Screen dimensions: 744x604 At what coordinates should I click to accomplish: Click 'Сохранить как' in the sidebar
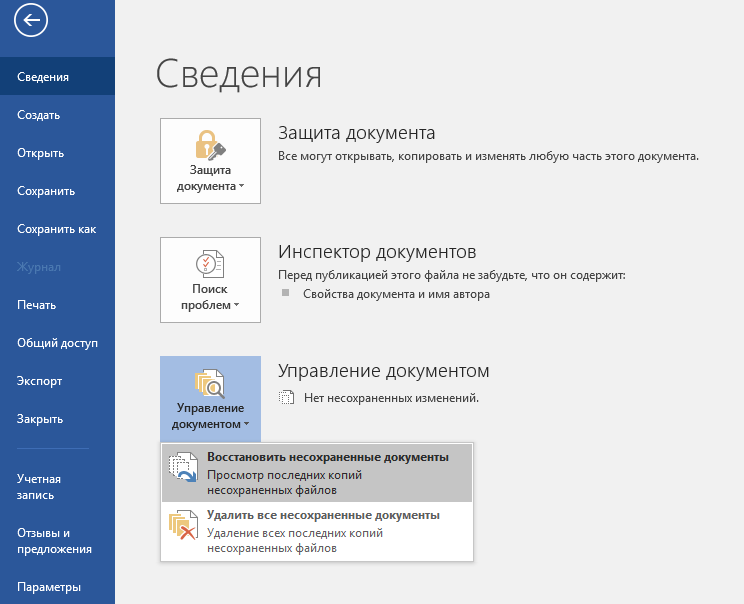coord(57,229)
